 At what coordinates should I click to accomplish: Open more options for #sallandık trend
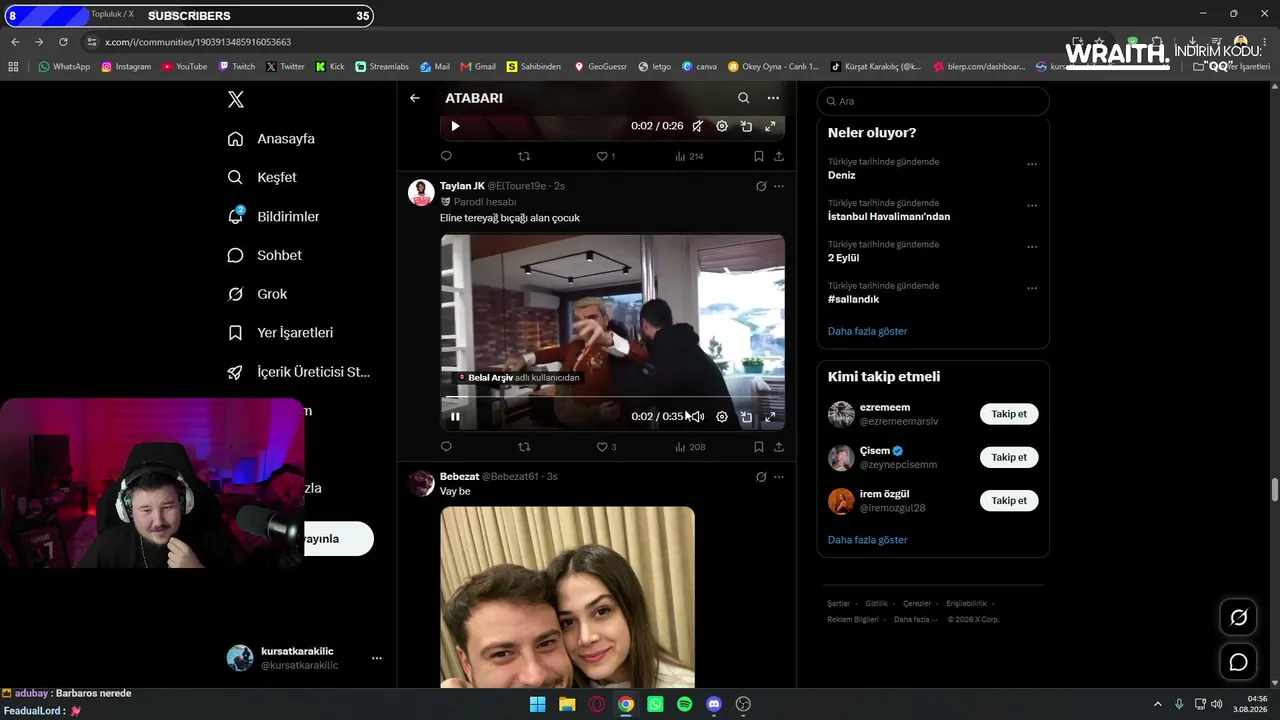point(1032,288)
